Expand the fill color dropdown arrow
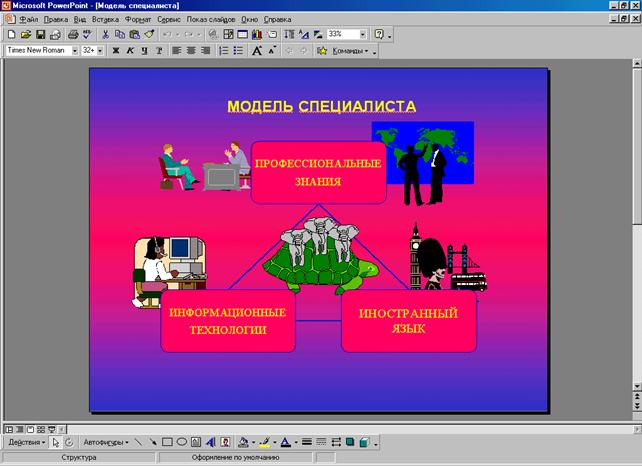642x466 pixels. click(253, 442)
